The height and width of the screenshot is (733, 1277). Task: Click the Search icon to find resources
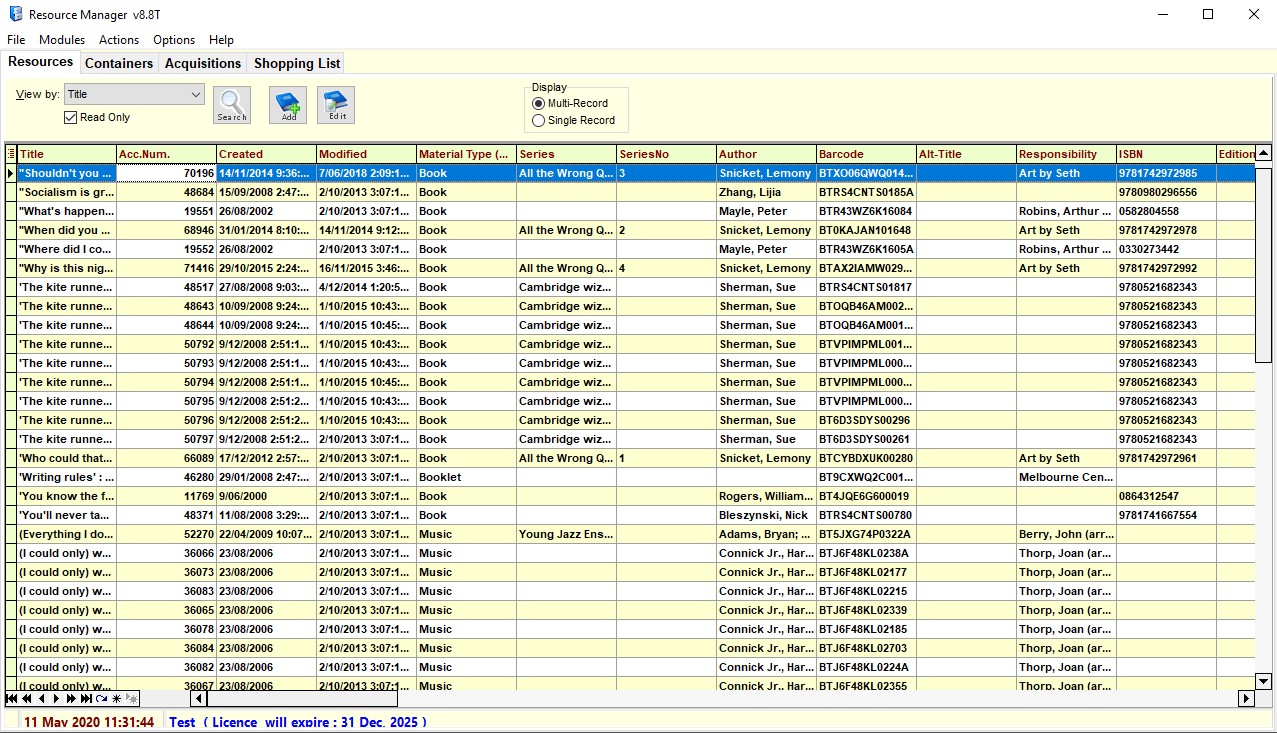[231, 104]
